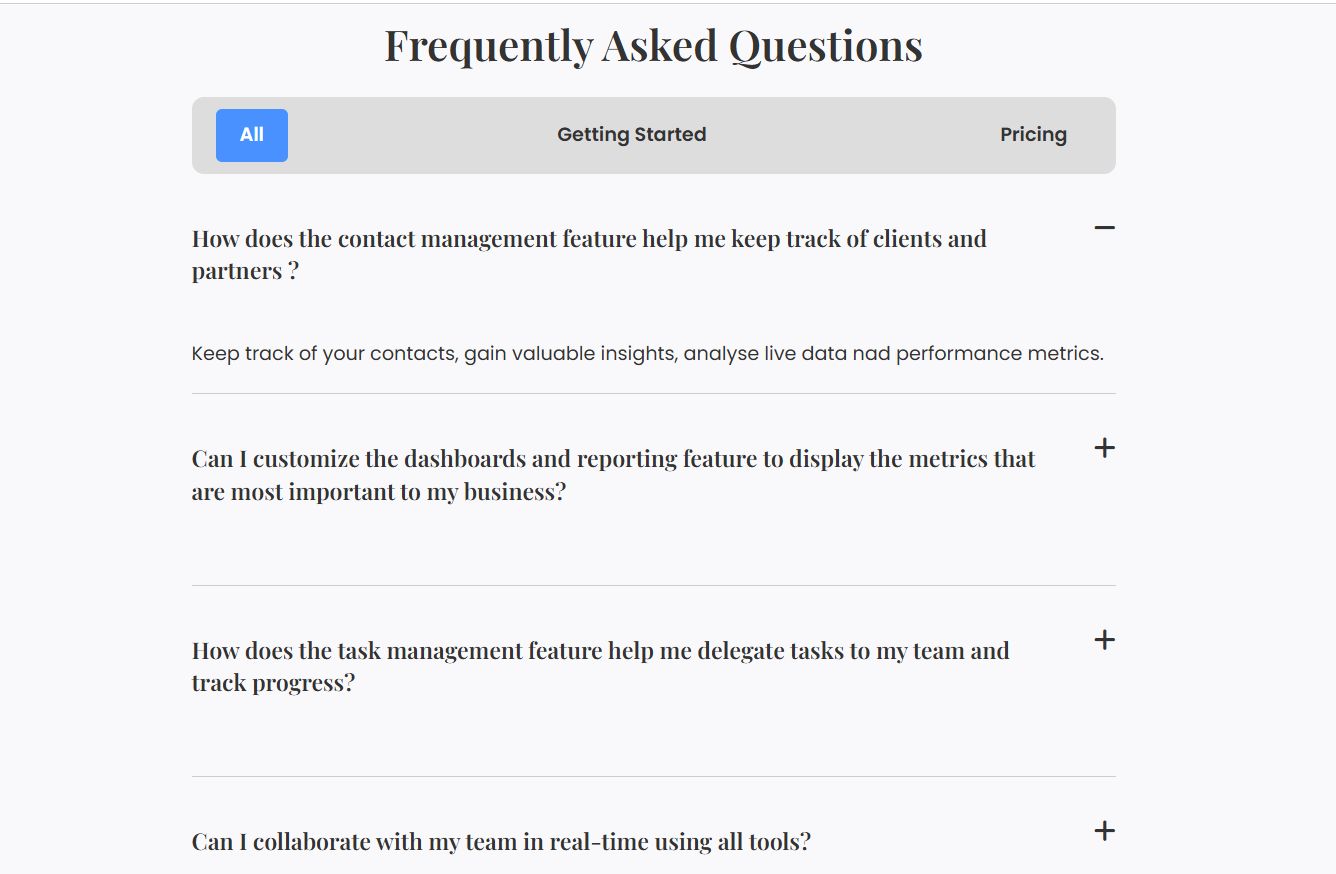Screen dimensions: 1336x874
Task: Click the plus icon for dashboards question
Action: coord(1104,448)
